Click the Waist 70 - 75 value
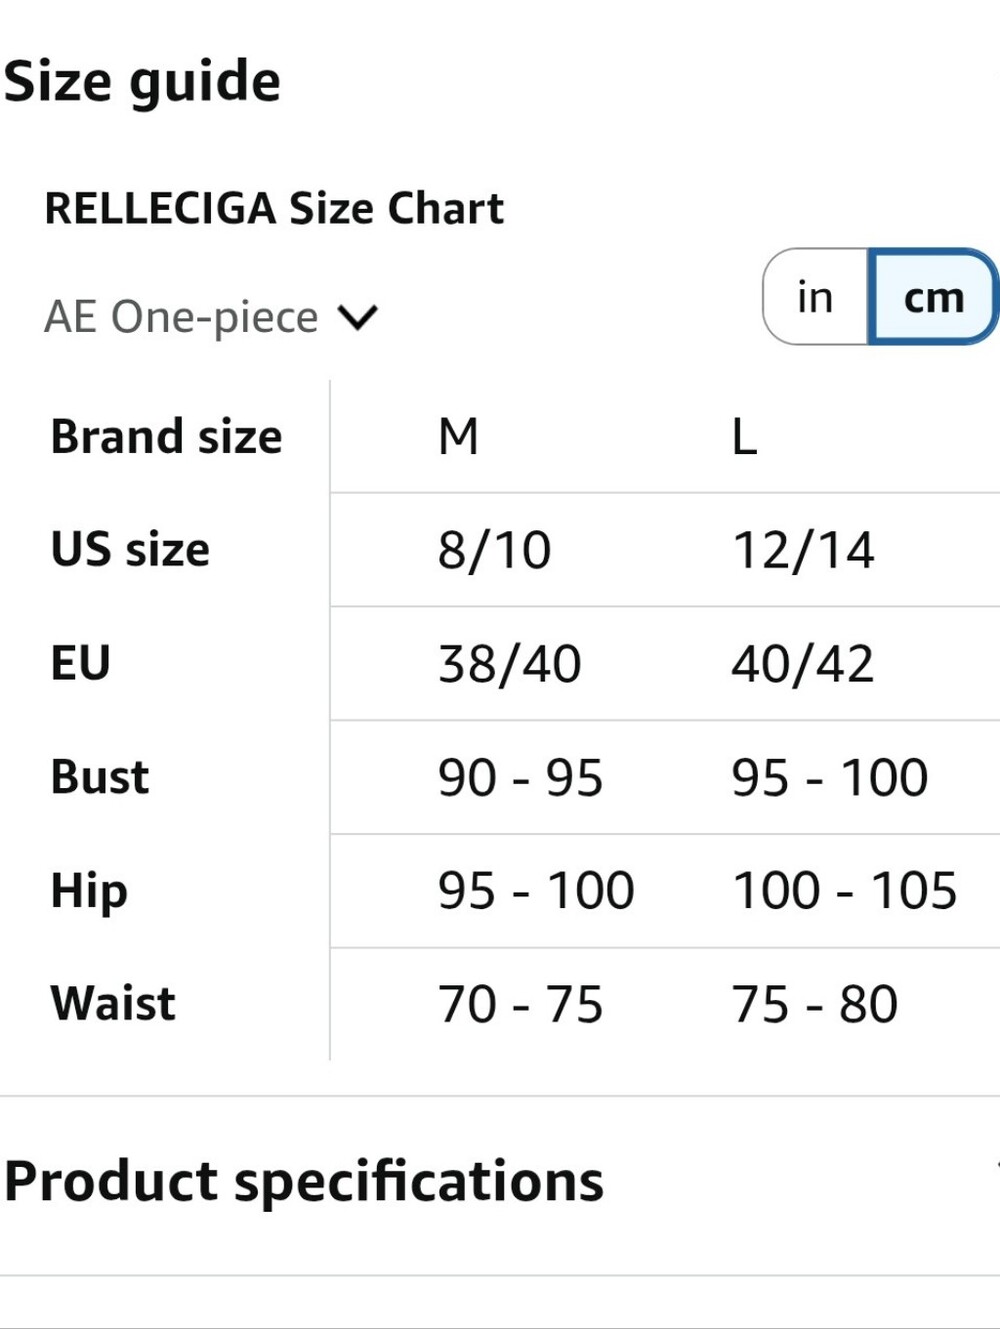Image resolution: width=1000 pixels, height=1329 pixels. click(x=520, y=1005)
